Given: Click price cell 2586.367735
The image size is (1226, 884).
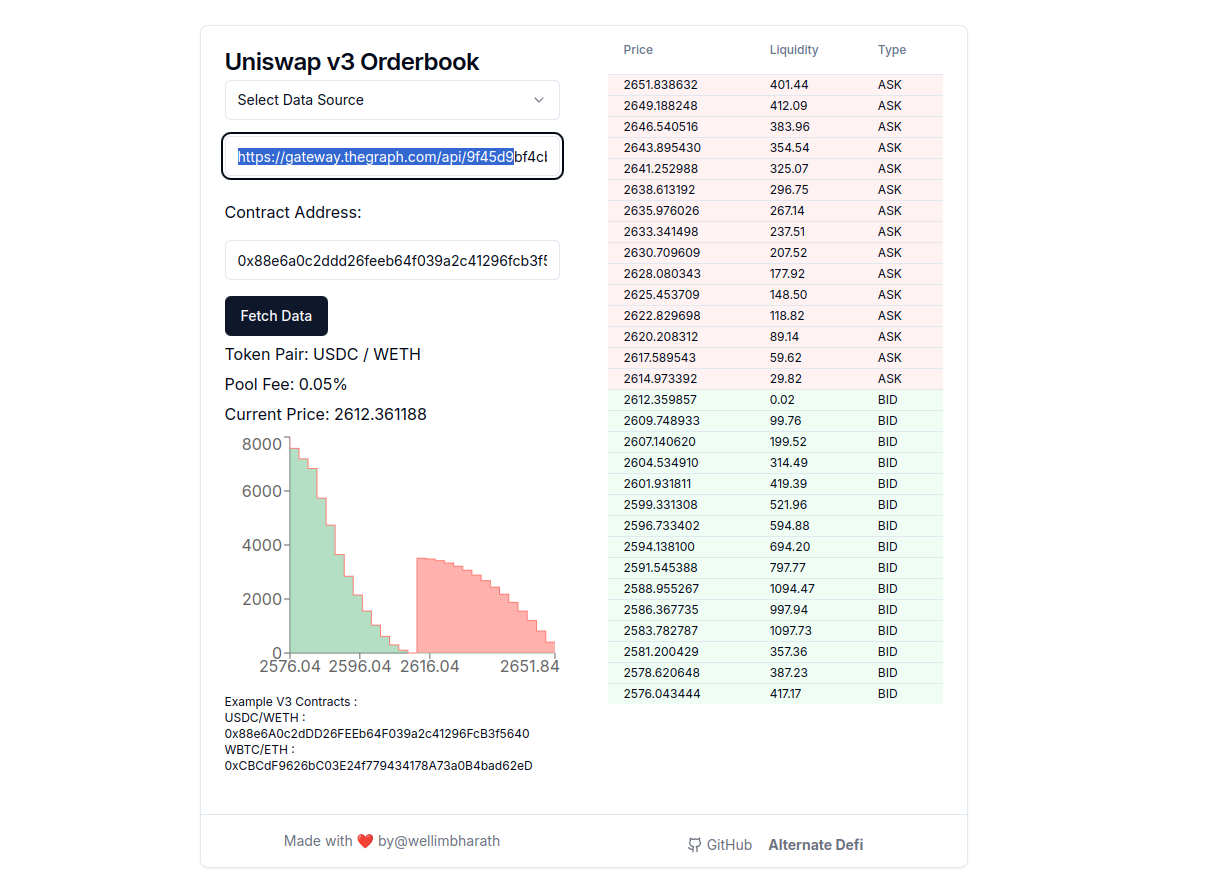Looking at the screenshot, I should [661, 610].
